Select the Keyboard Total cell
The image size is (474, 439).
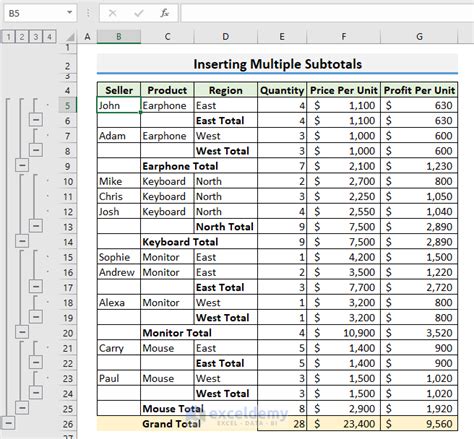click(167, 242)
